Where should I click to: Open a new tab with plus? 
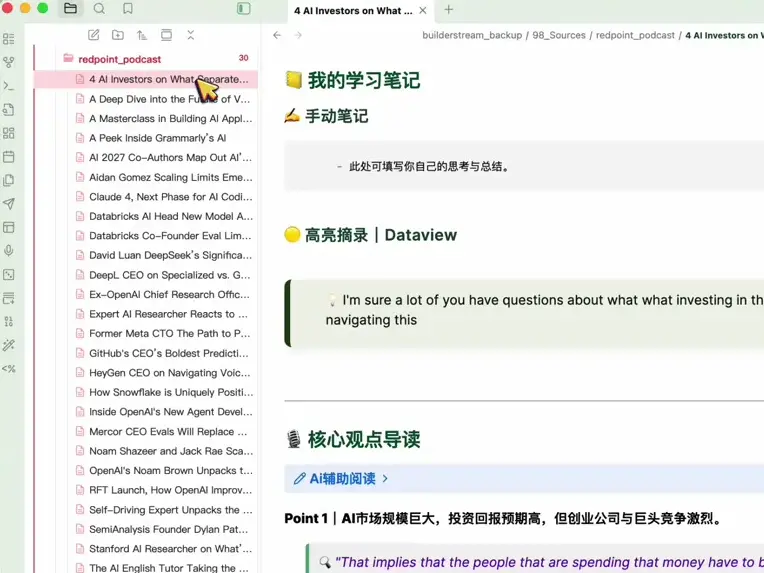click(x=448, y=10)
